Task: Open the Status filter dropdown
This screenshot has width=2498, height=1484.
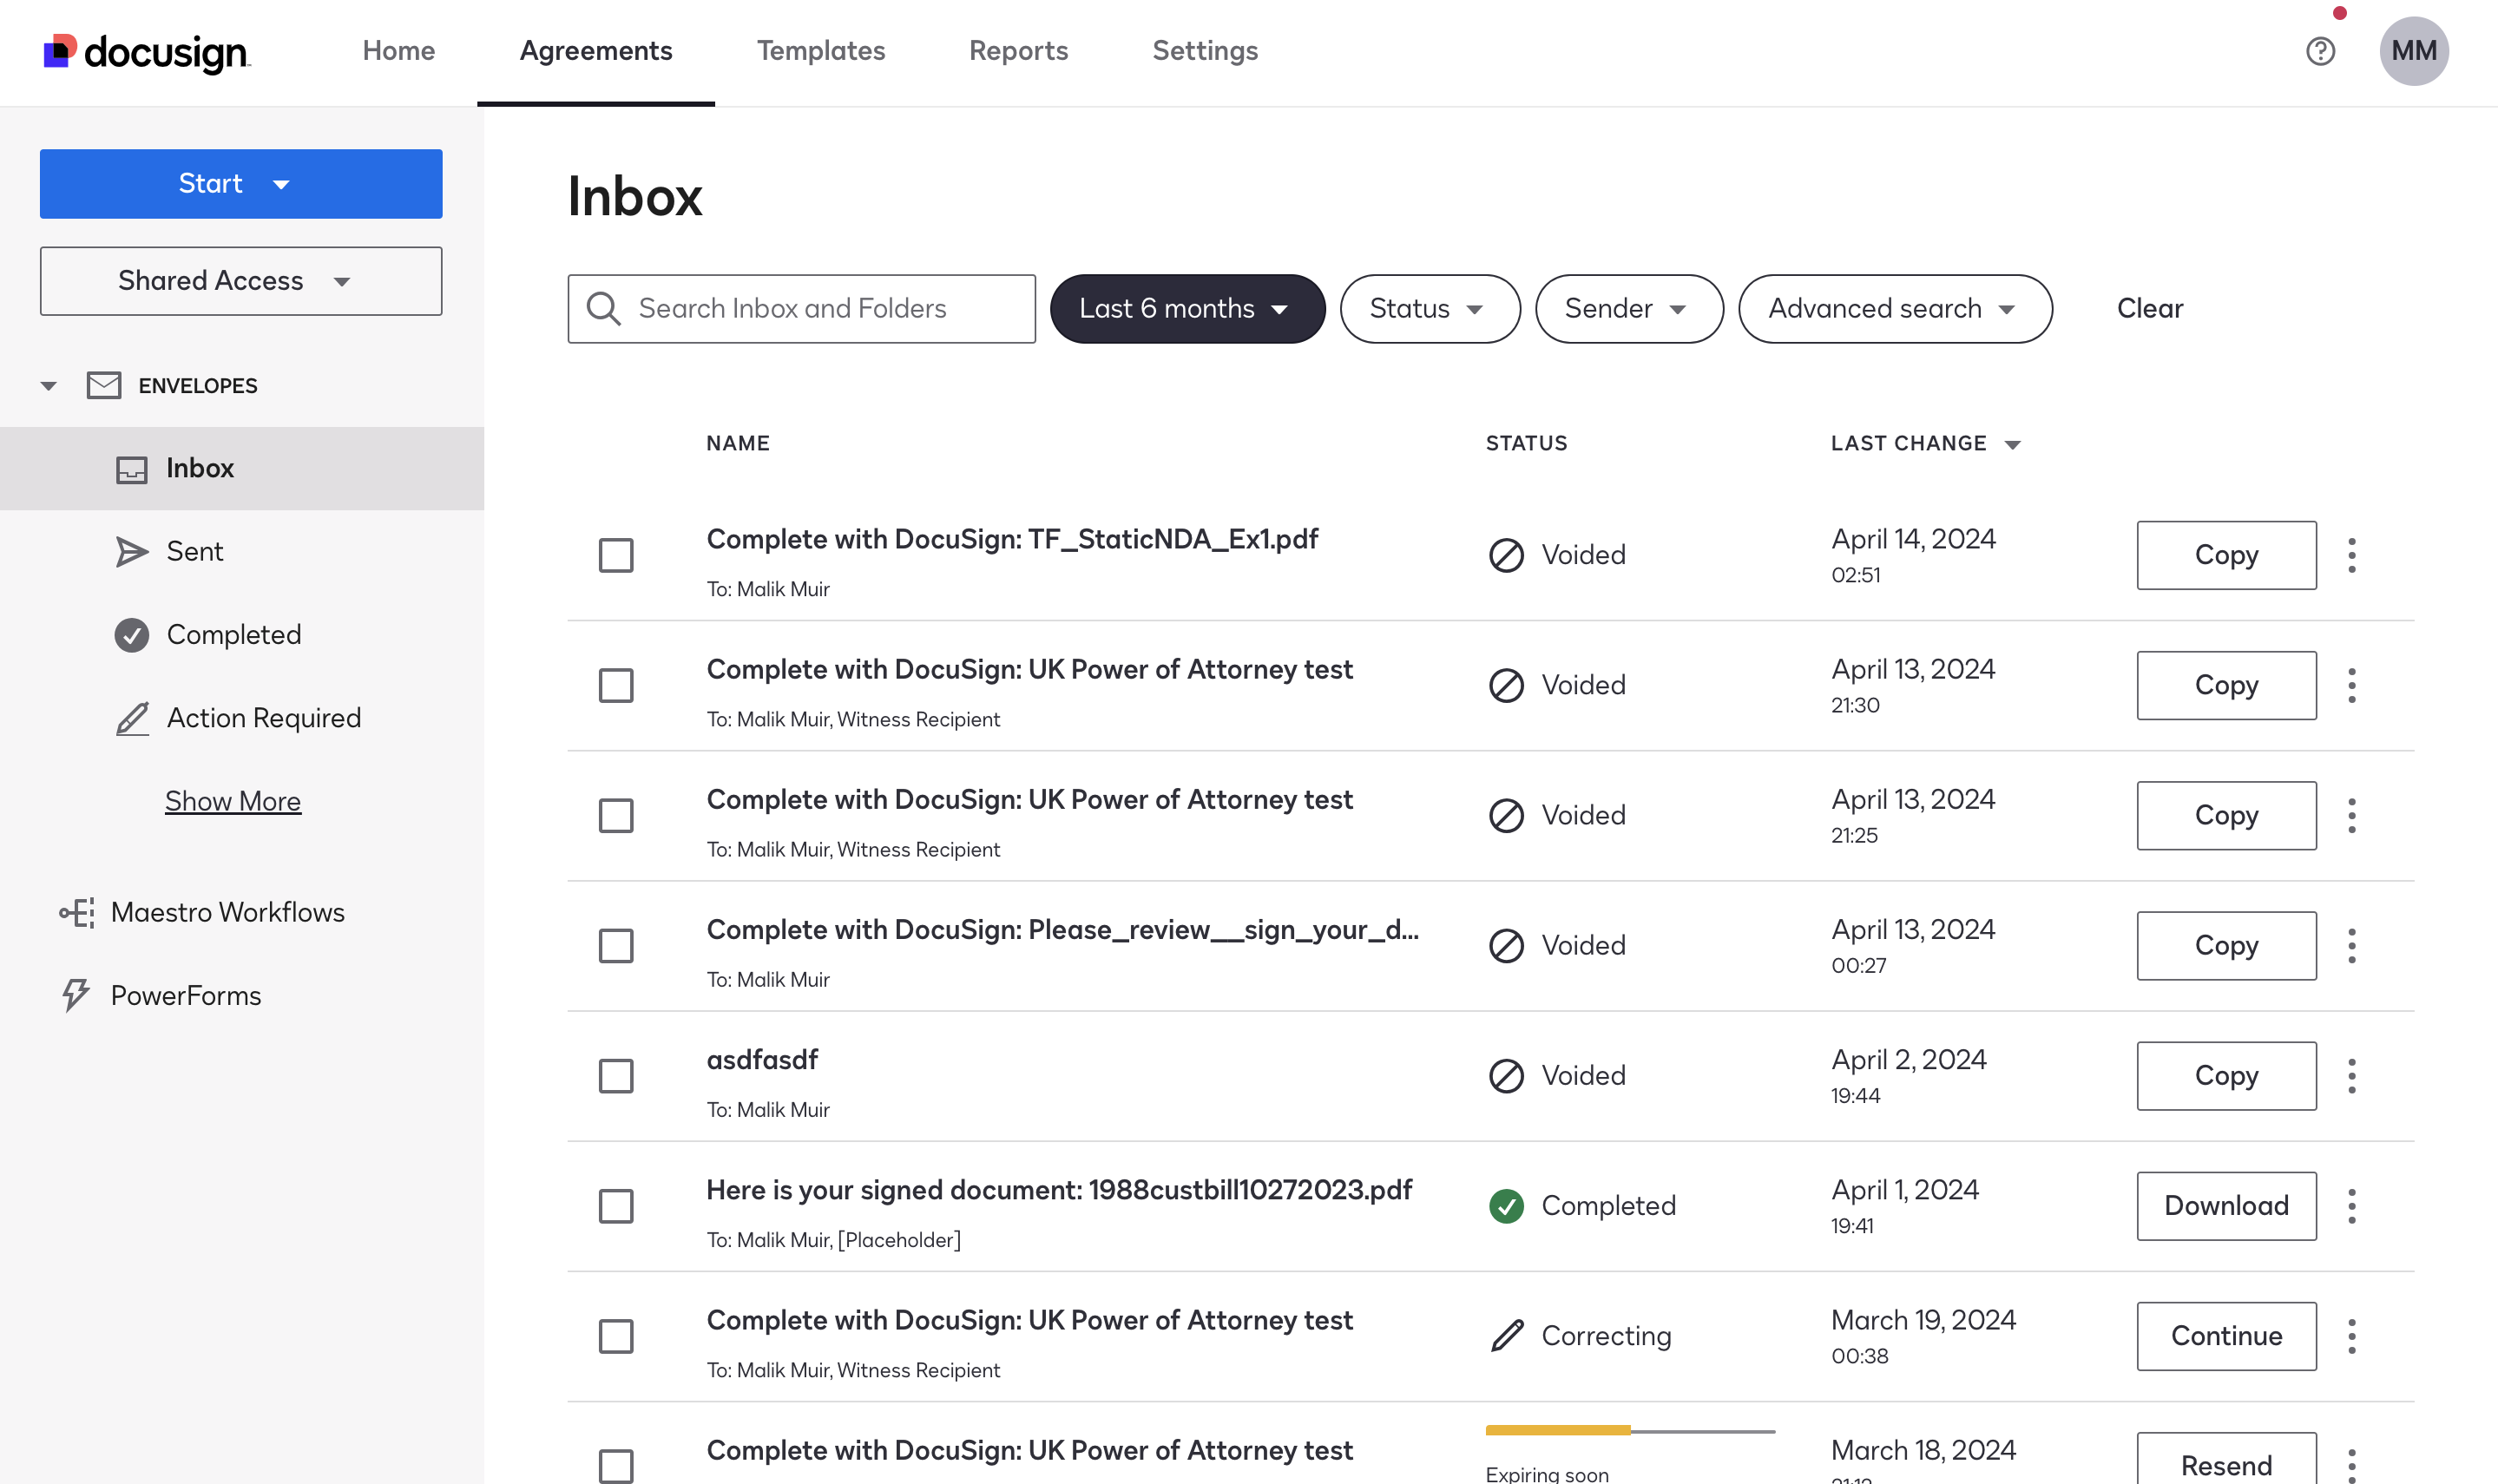Action: (x=1429, y=309)
